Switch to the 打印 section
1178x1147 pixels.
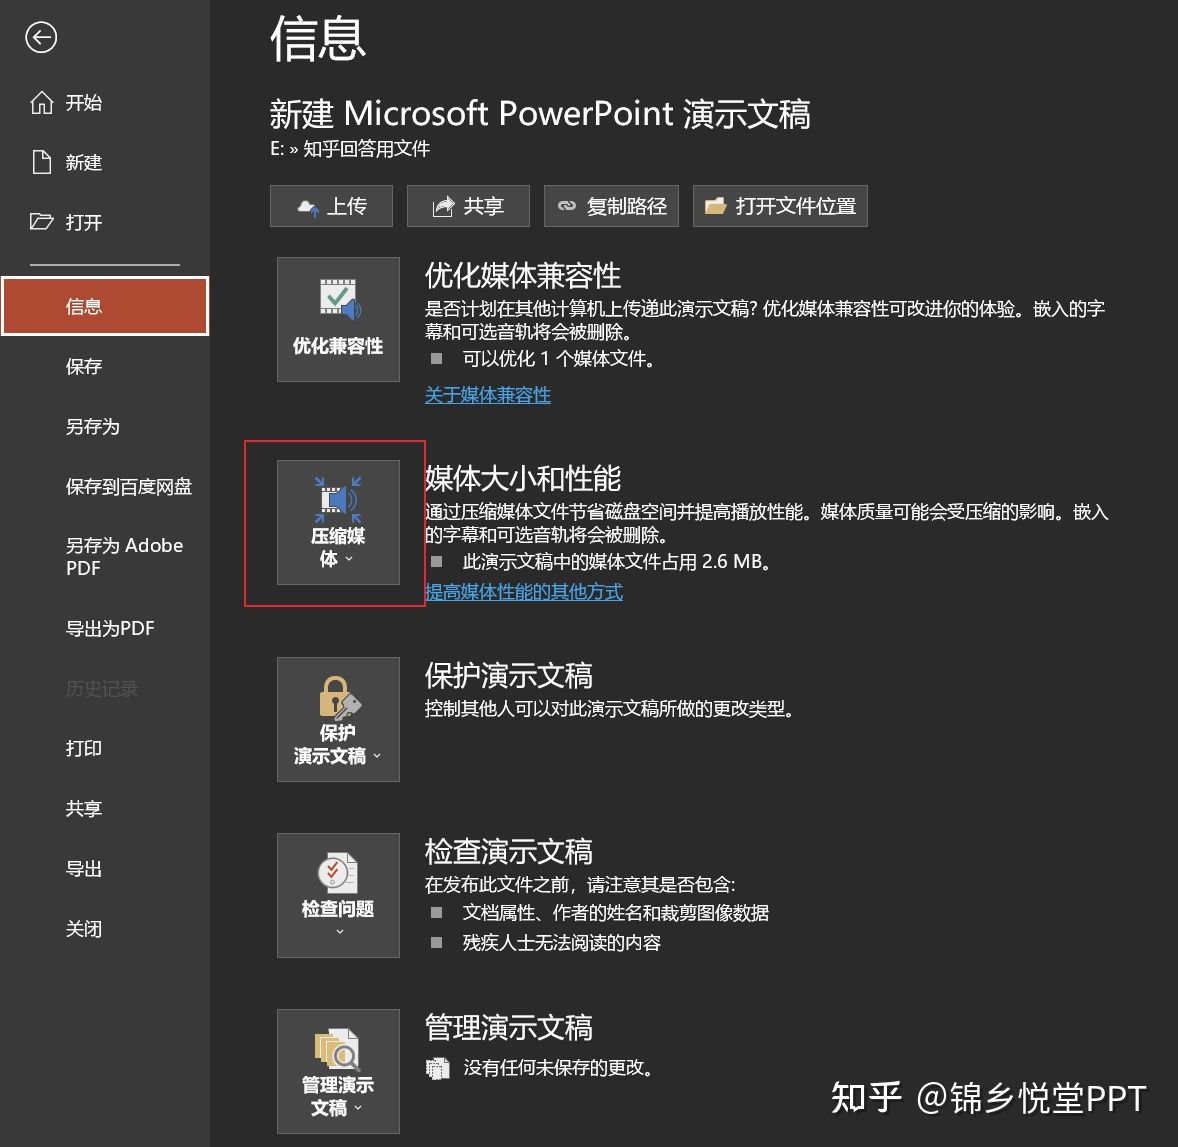[83, 748]
